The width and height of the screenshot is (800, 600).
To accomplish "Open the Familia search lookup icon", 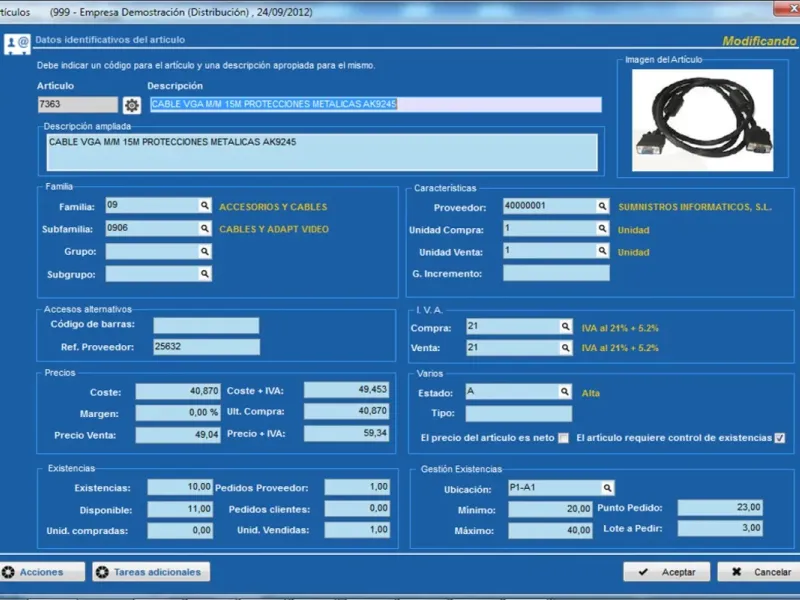I will pyautogui.click(x=204, y=206).
